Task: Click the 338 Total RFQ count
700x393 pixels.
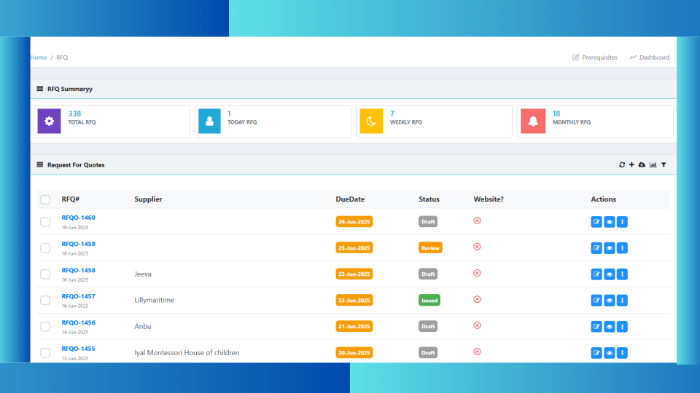Action: pyautogui.click(x=75, y=113)
